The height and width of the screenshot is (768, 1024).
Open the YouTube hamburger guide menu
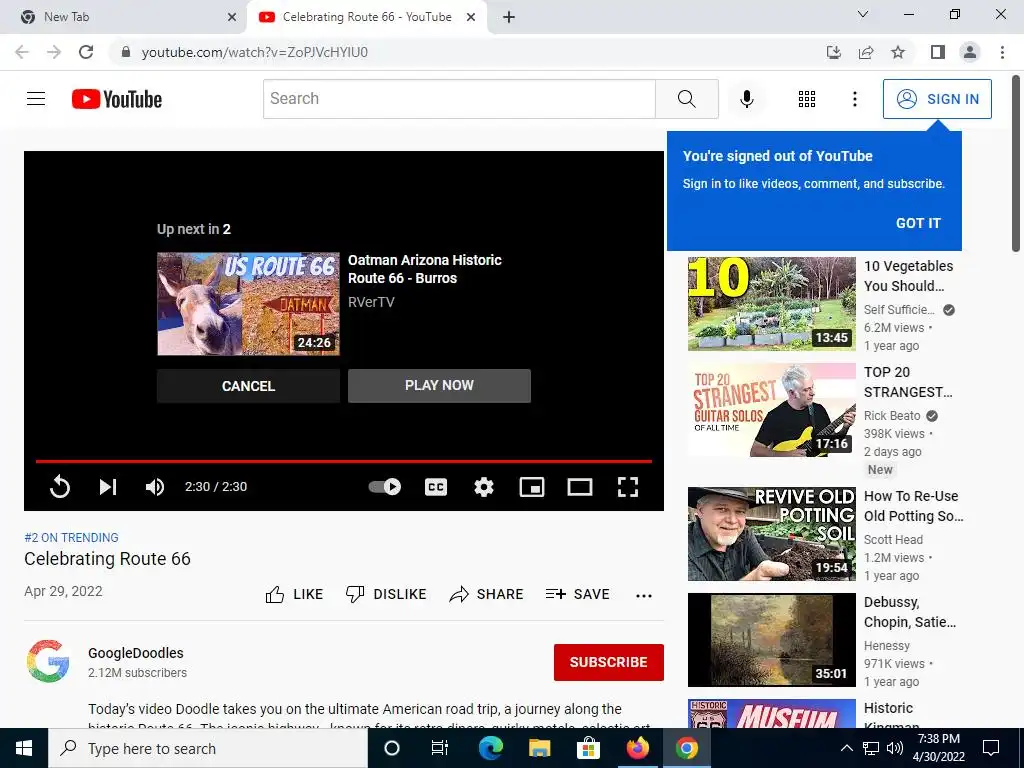(36, 99)
